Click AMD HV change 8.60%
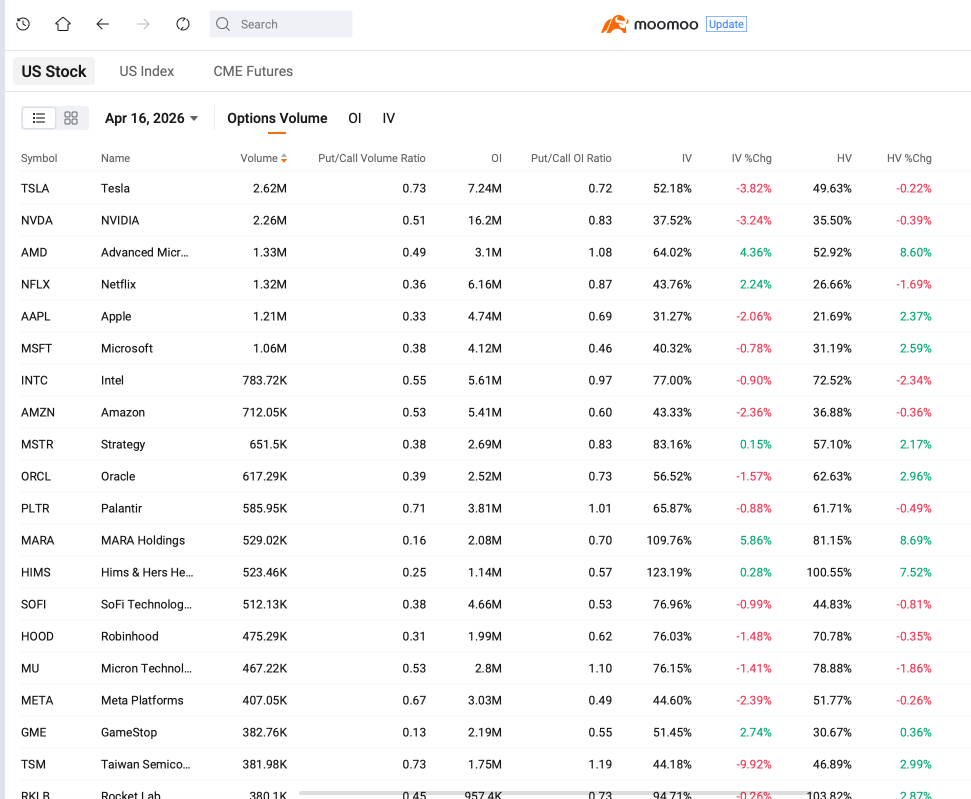 pos(915,253)
